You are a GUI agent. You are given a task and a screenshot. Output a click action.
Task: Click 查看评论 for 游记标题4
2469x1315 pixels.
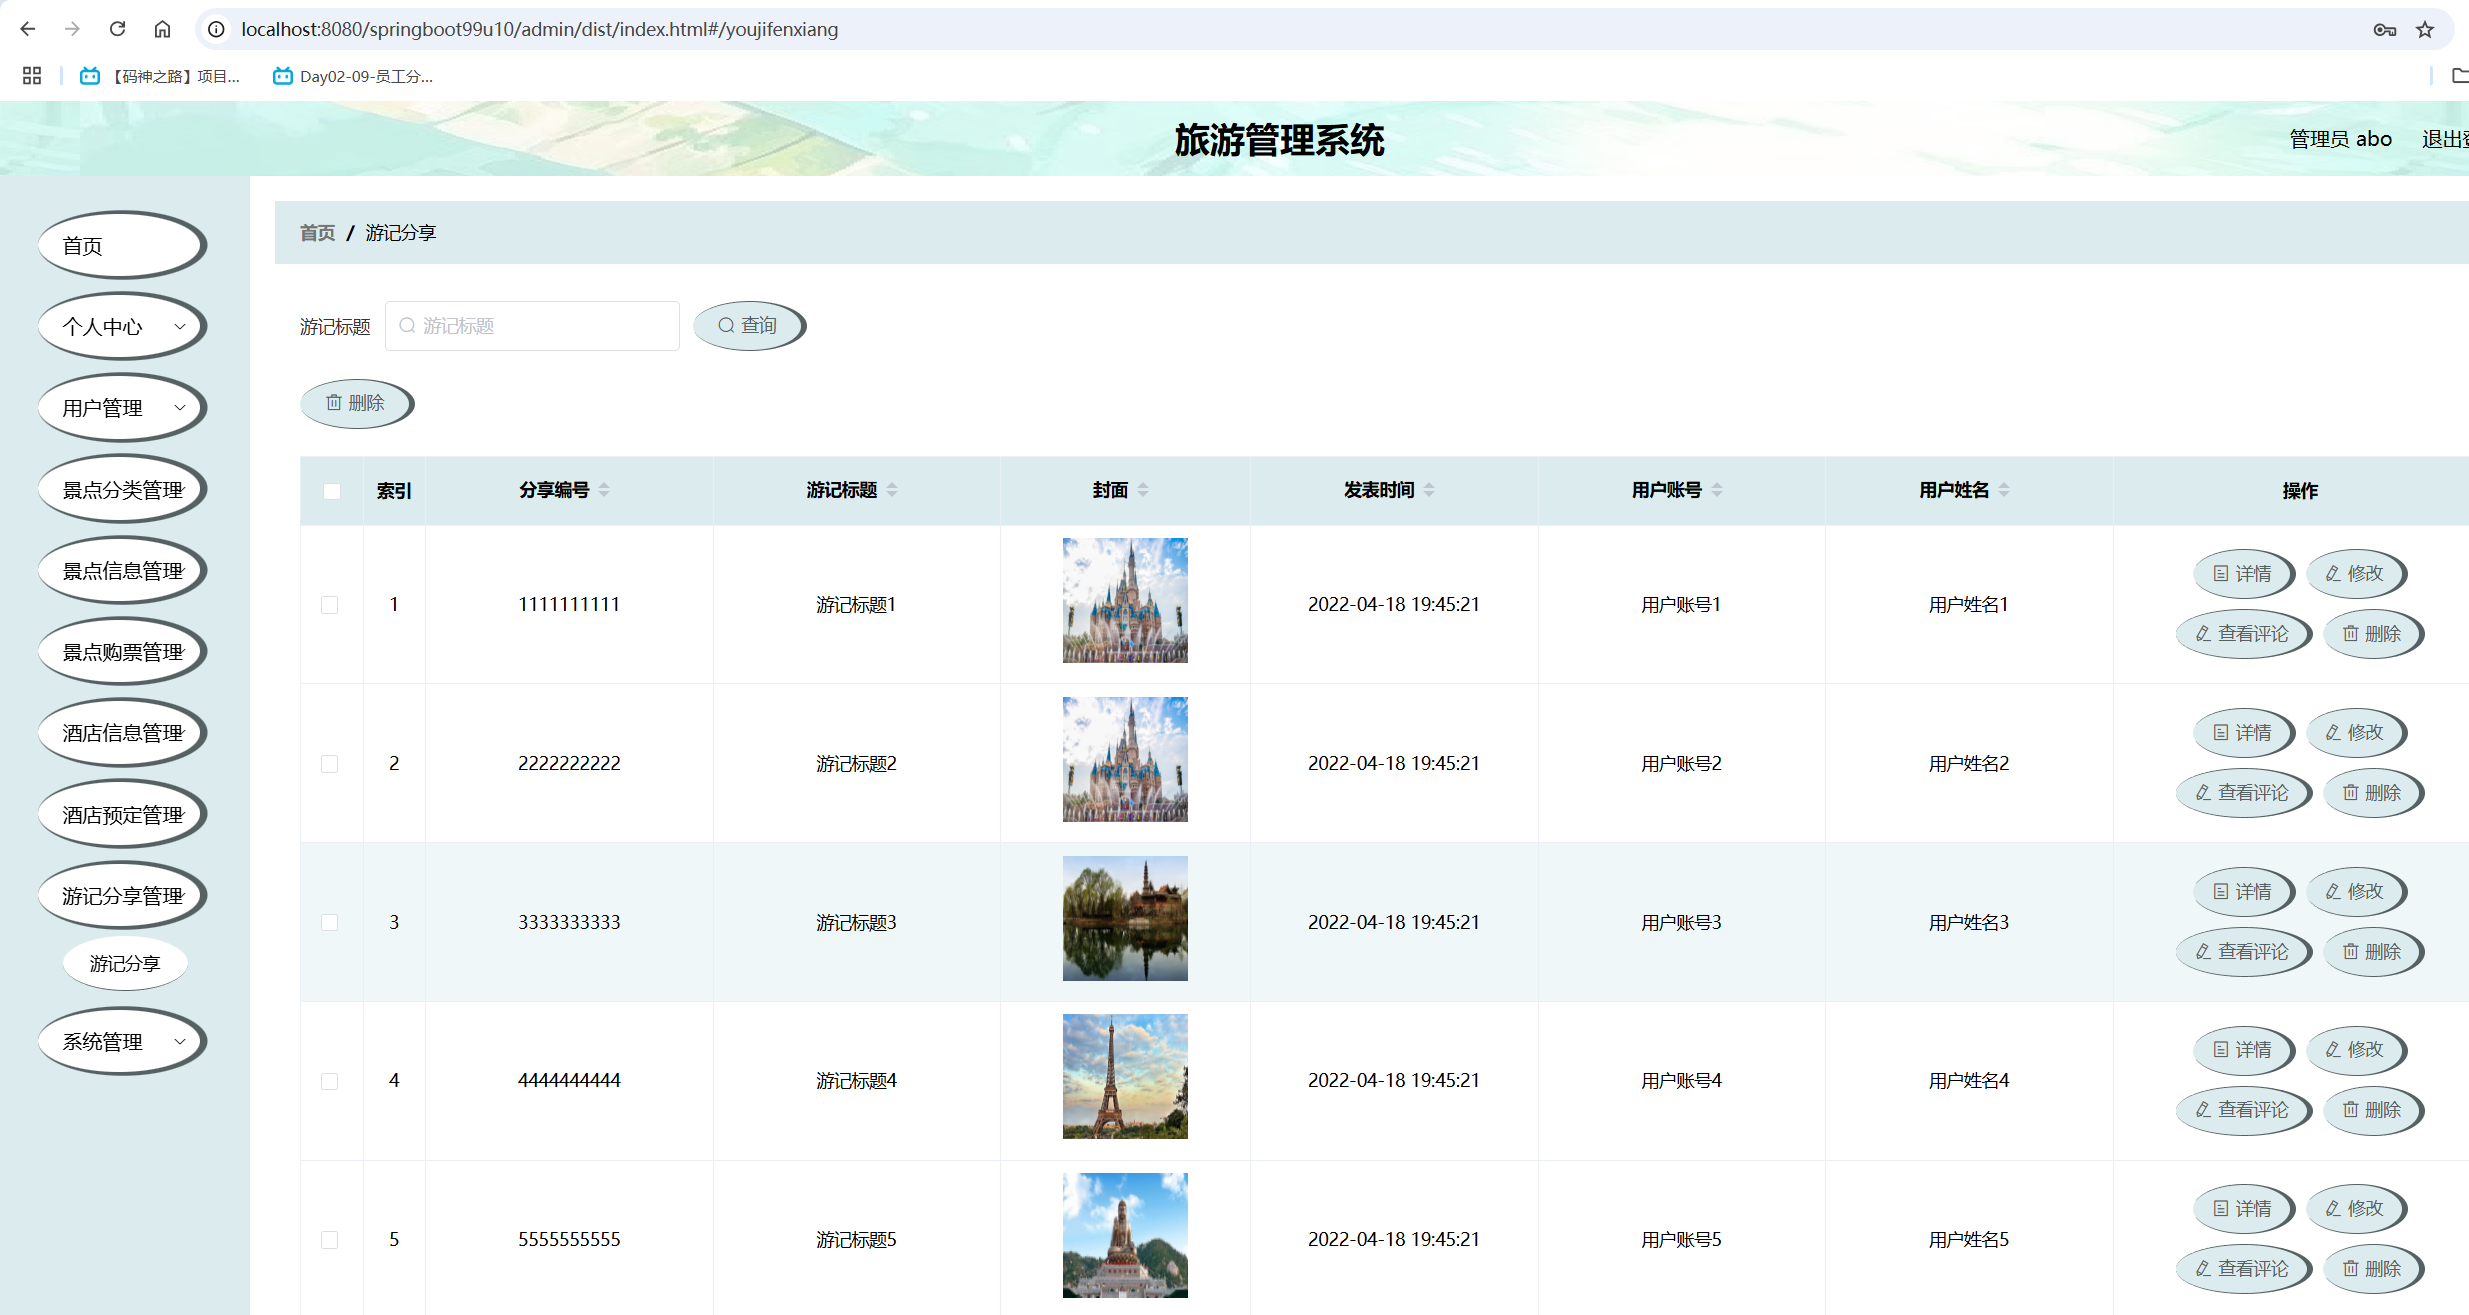coord(2243,1110)
